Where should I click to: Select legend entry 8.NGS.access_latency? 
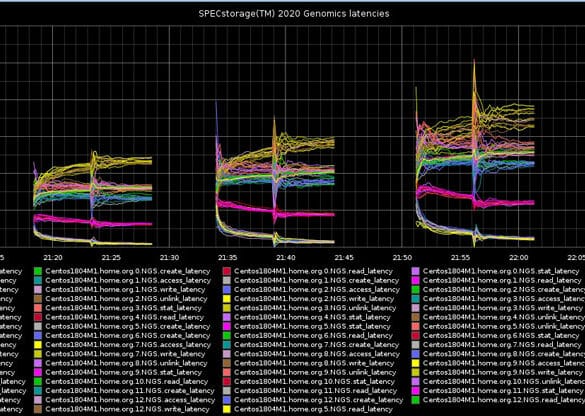[317, 354]
